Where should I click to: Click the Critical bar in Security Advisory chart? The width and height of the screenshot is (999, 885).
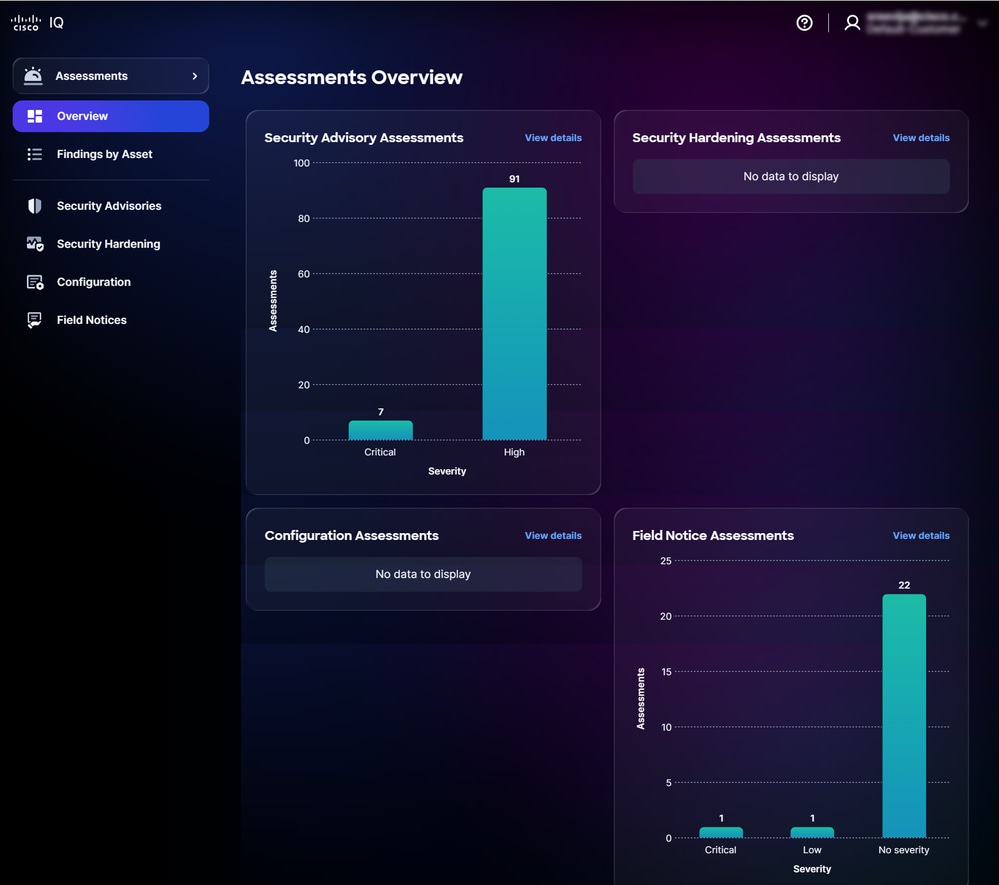pyautogui.click(x=380, y=430)
